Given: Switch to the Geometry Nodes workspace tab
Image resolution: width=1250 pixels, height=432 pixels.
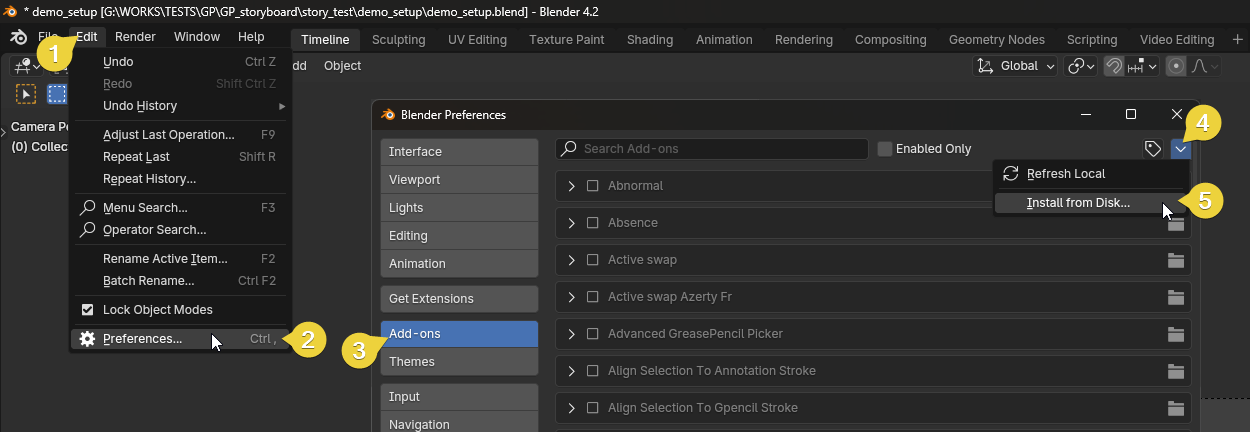Looking at the screenshot, I should pos(996,40).
